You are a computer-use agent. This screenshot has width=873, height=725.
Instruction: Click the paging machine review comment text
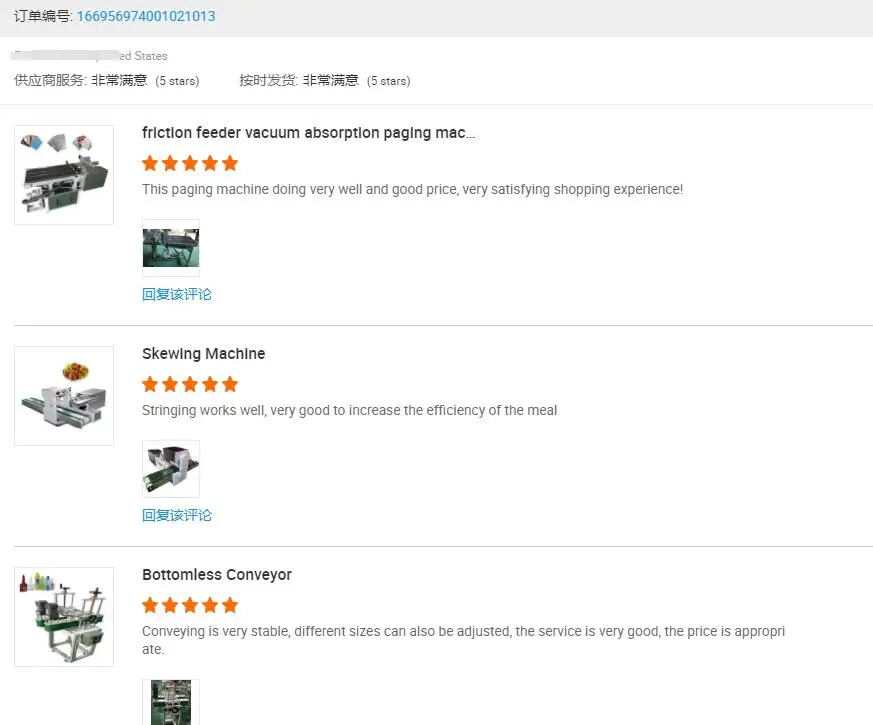click(x=412, y=189)
